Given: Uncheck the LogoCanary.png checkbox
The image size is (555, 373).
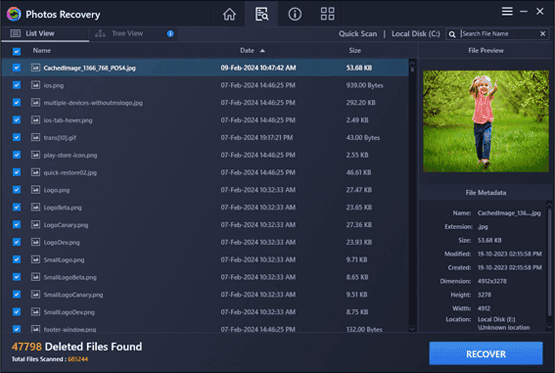Looking at the screenshot, I should [17, 225].
